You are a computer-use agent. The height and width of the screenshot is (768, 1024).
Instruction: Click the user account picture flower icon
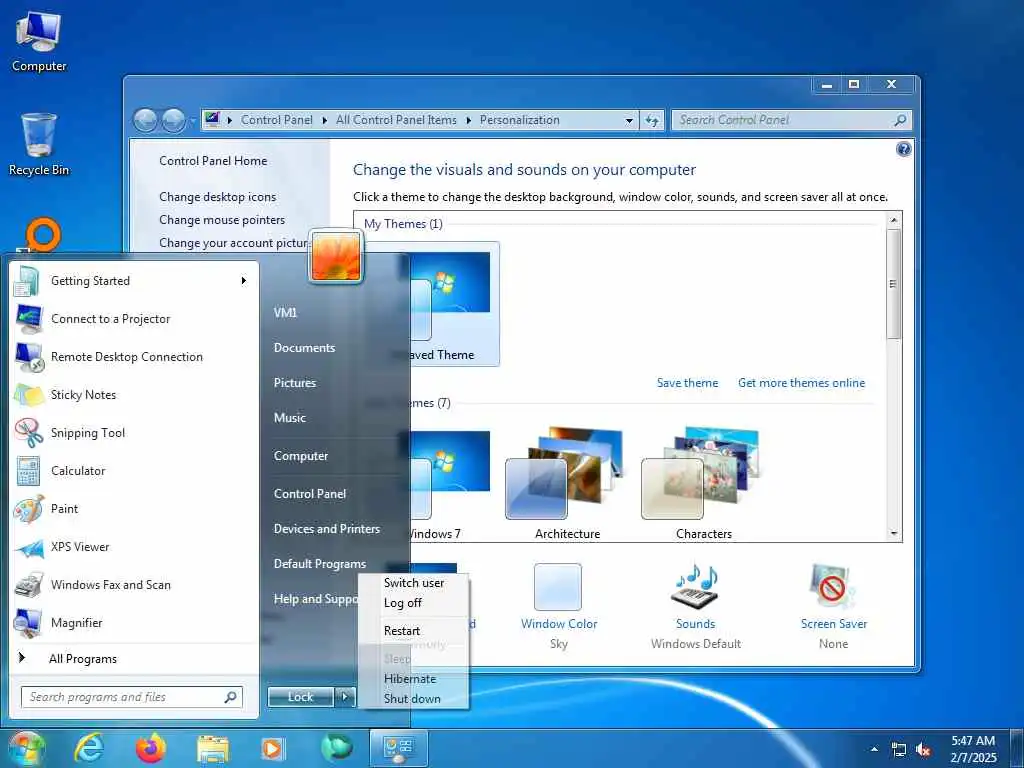tap(336, 257)
